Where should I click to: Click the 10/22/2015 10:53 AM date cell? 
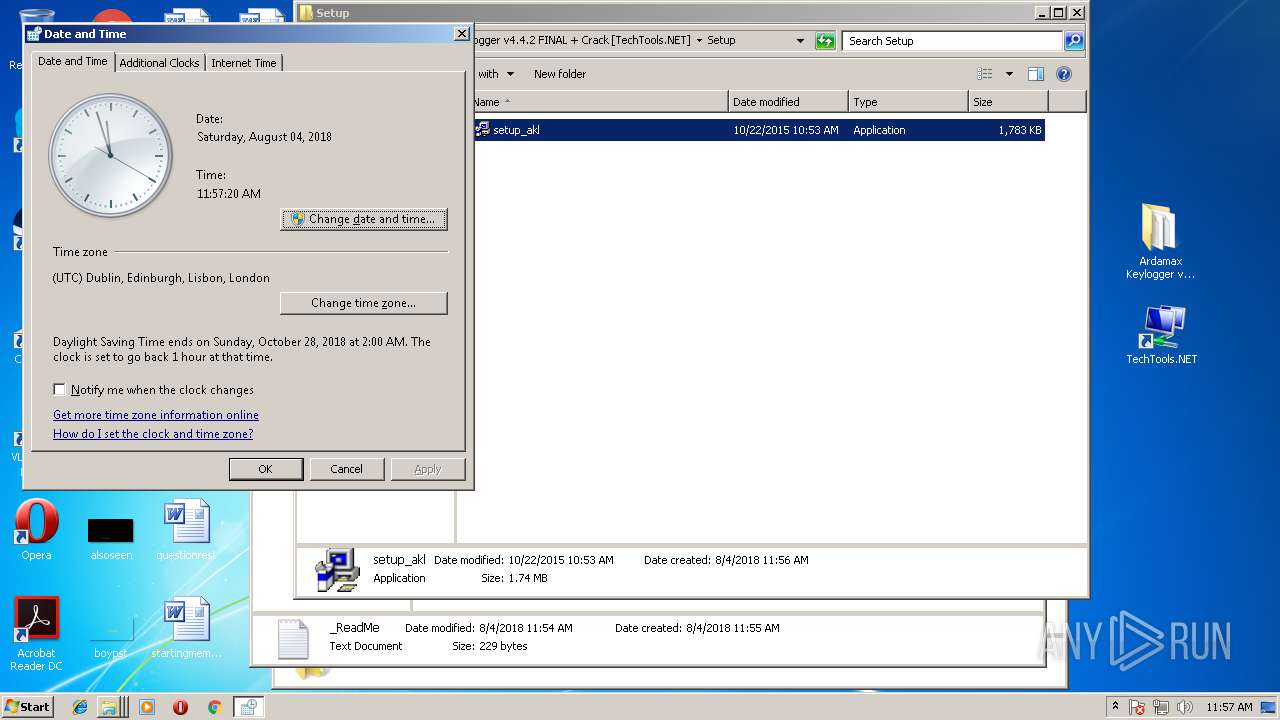tap(786, 130)
